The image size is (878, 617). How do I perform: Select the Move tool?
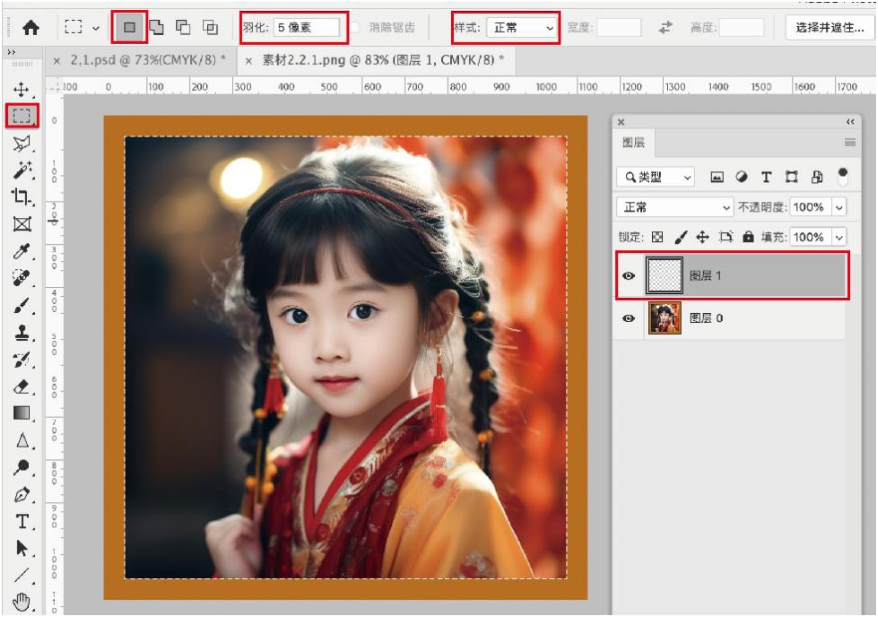[22, 91]
